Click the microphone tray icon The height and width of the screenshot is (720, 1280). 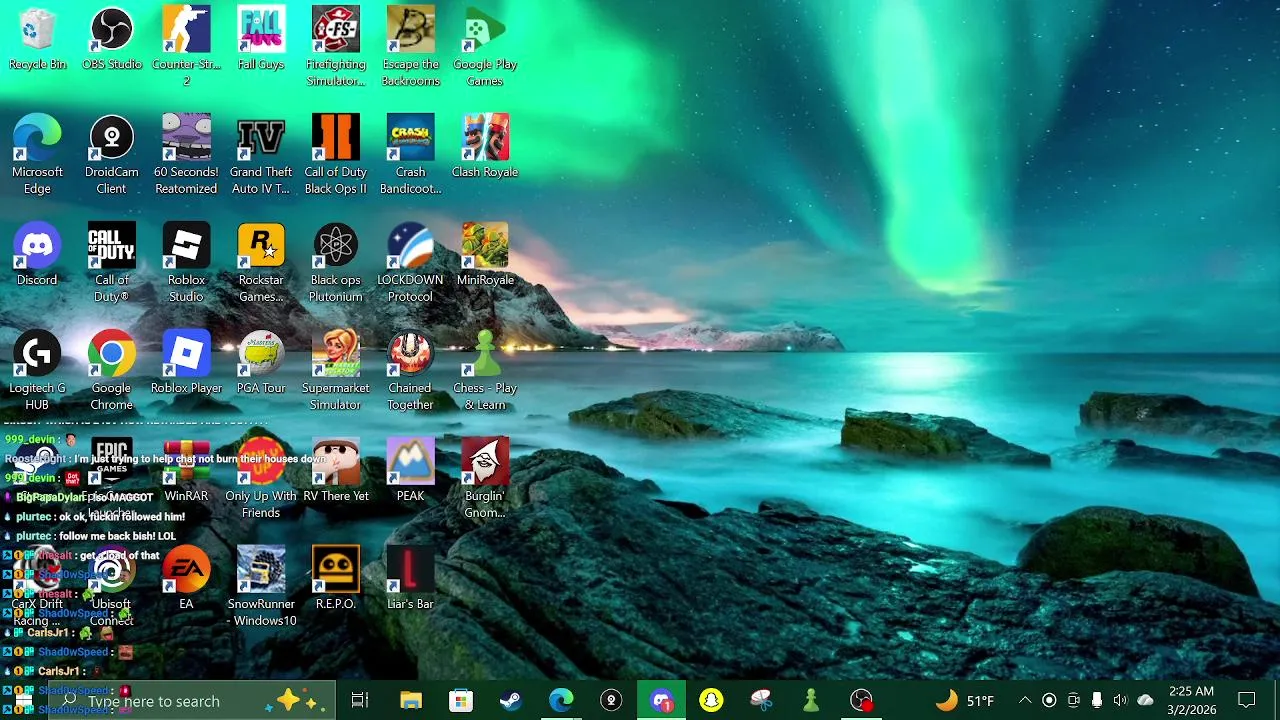pos(1097,701)
